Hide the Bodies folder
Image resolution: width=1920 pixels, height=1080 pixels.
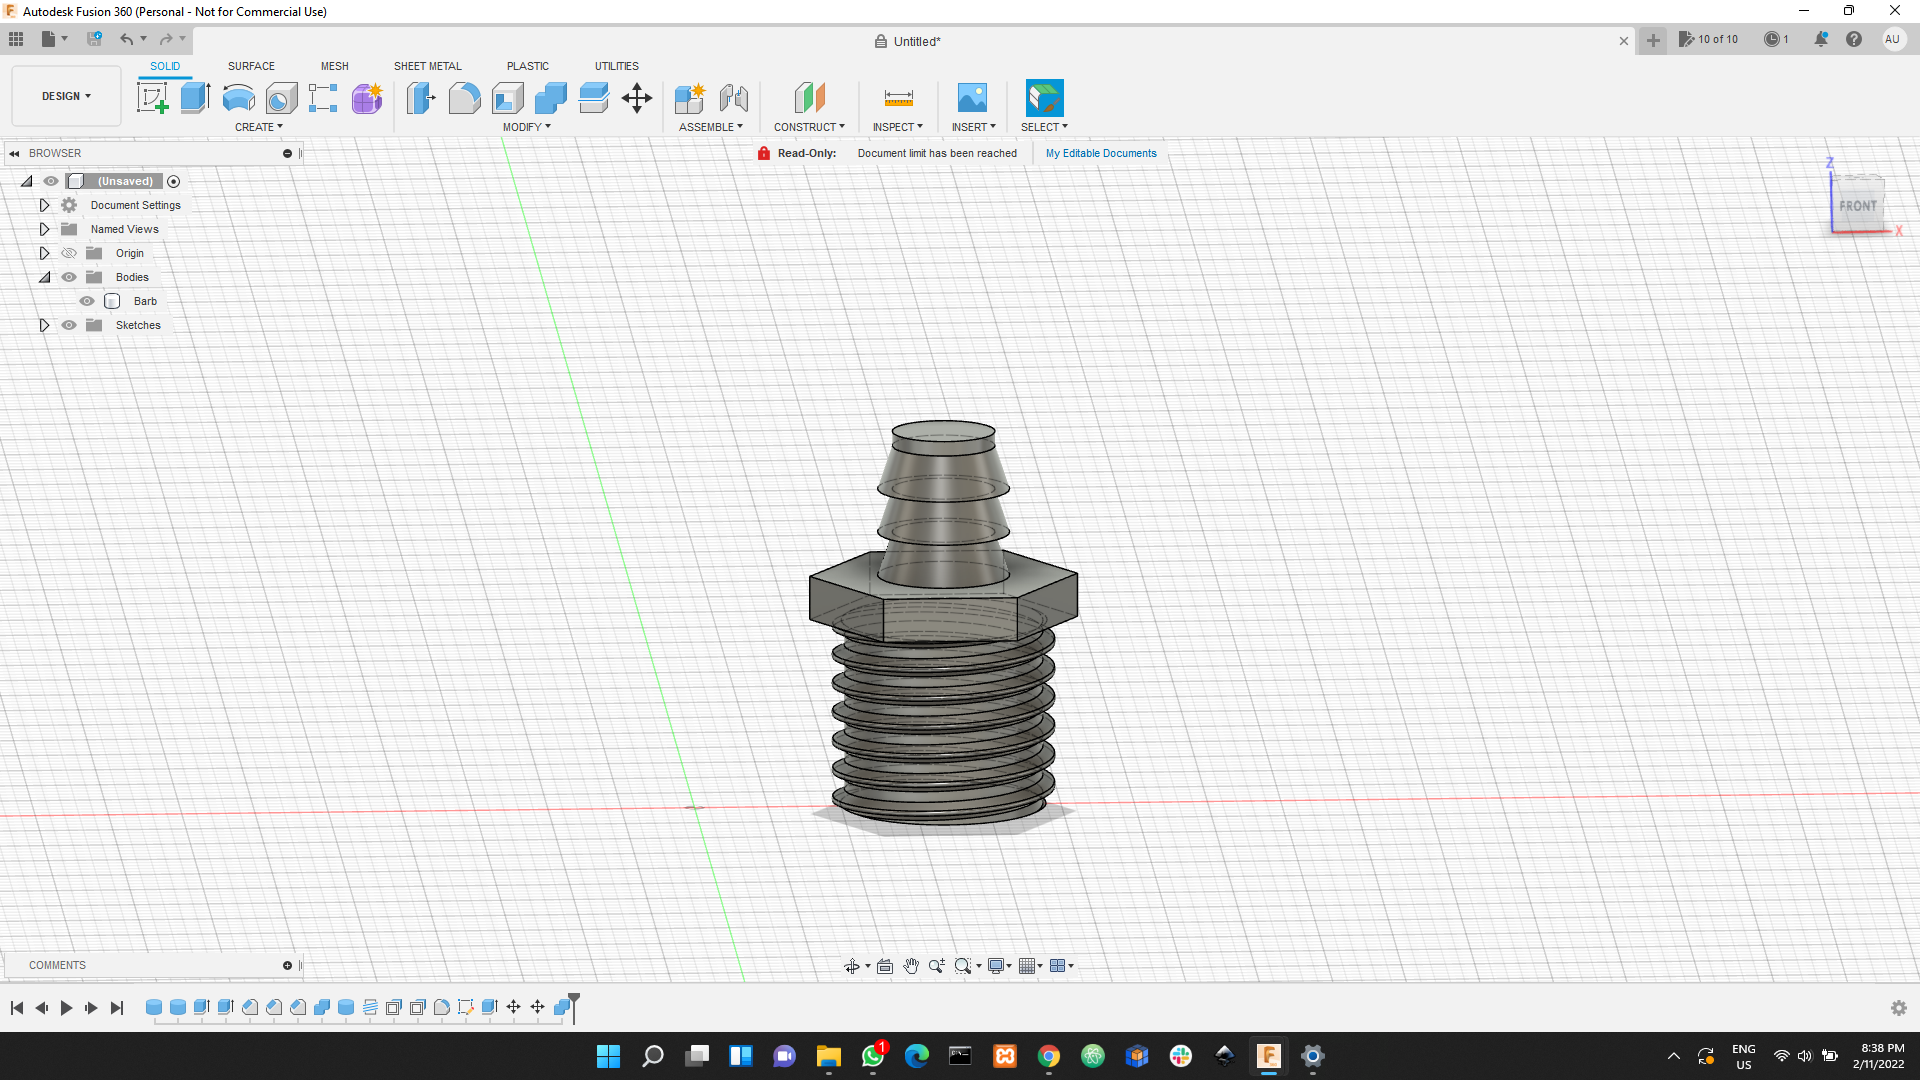point(69,277)
